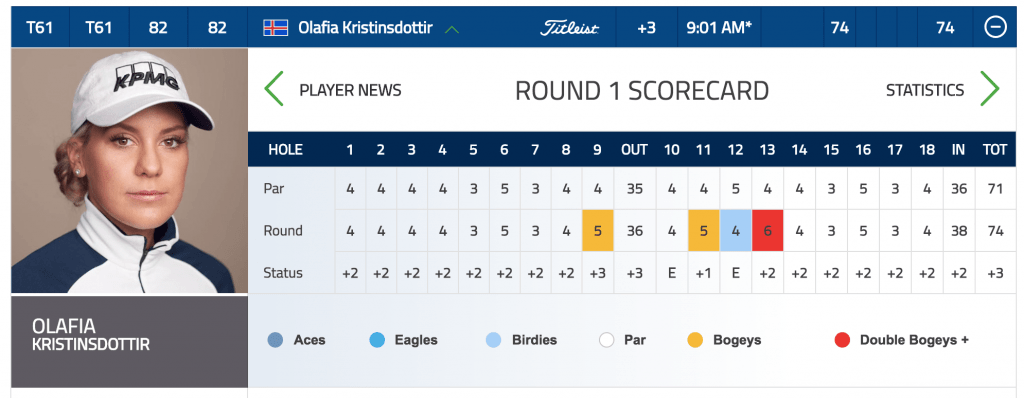Click the blue hole 12 birdie cell
This screenshot has width=1024, height=398.
[x=735, y=231]
